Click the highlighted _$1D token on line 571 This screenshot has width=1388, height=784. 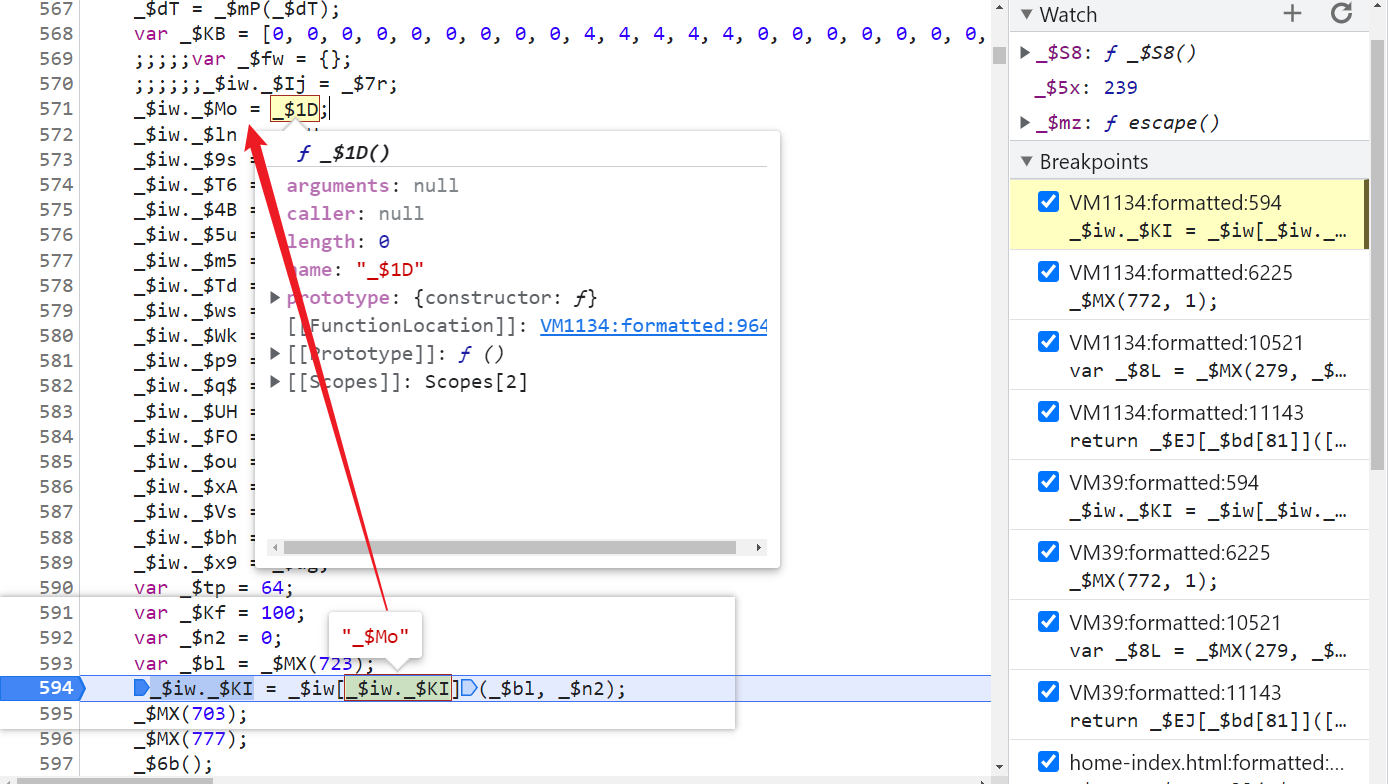click(x=294, y=109)
